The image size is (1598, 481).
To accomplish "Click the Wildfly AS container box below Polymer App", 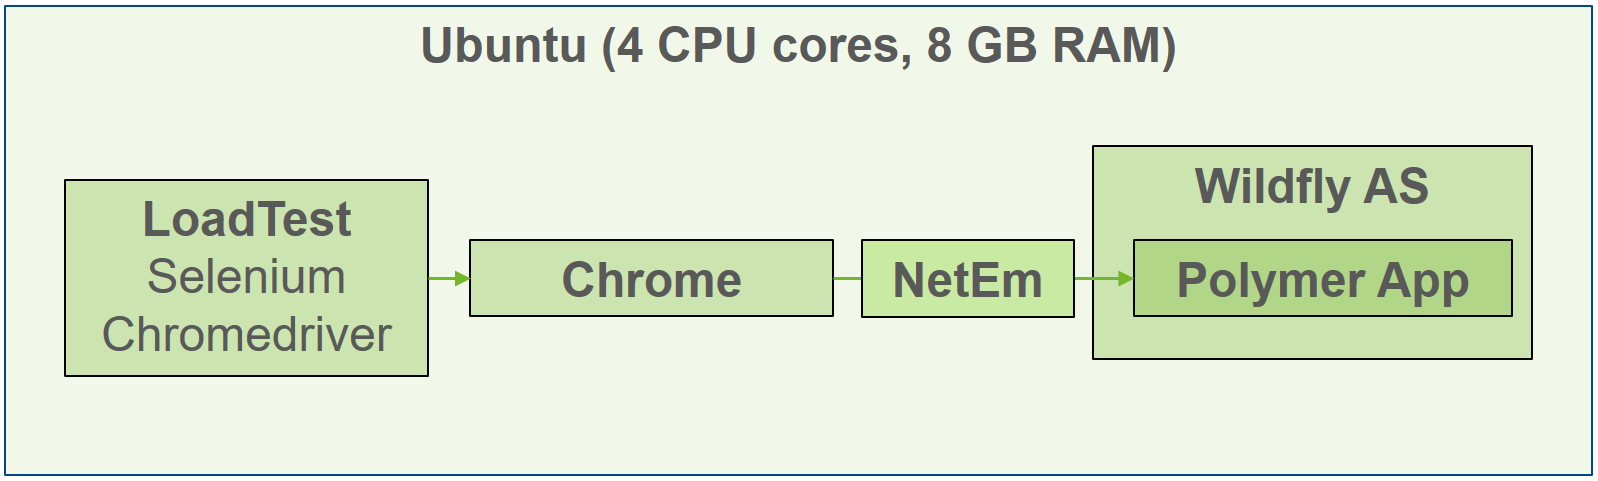I will pos(1312,337).
